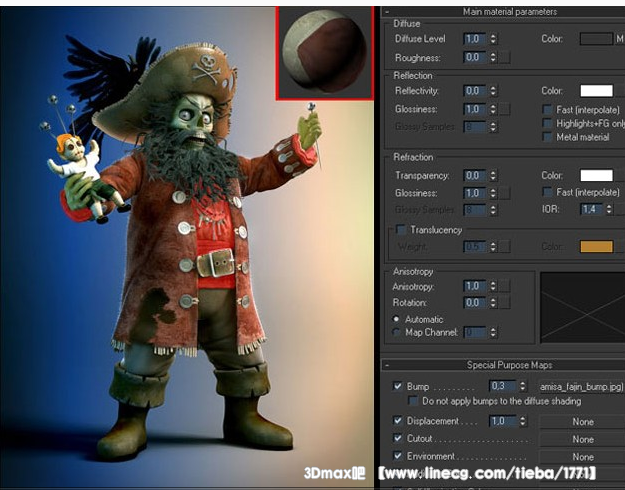The width and height of the screenshot is (625, 490).
Task: Click the Roughness value field
Action: click(x=475, y=57)
